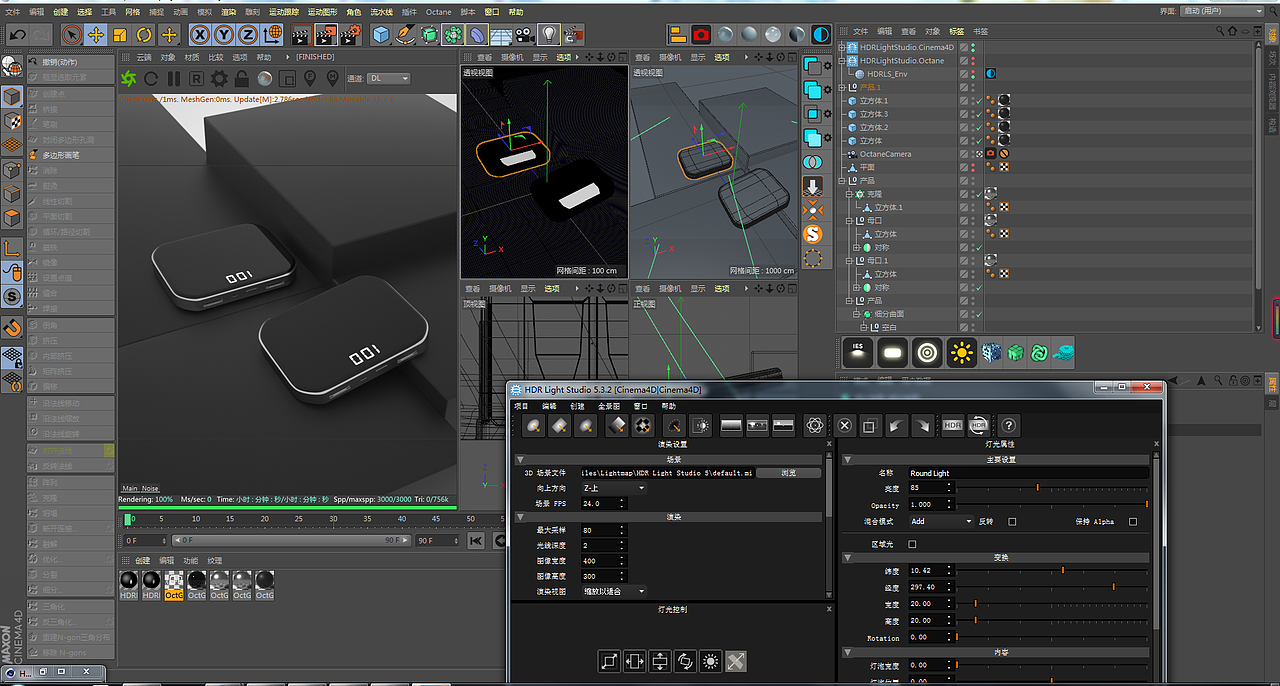Open Octane render settings gear icon
Image resolution: width=1280 pixels, height=686 pixels.
click(x=219, y=78)
